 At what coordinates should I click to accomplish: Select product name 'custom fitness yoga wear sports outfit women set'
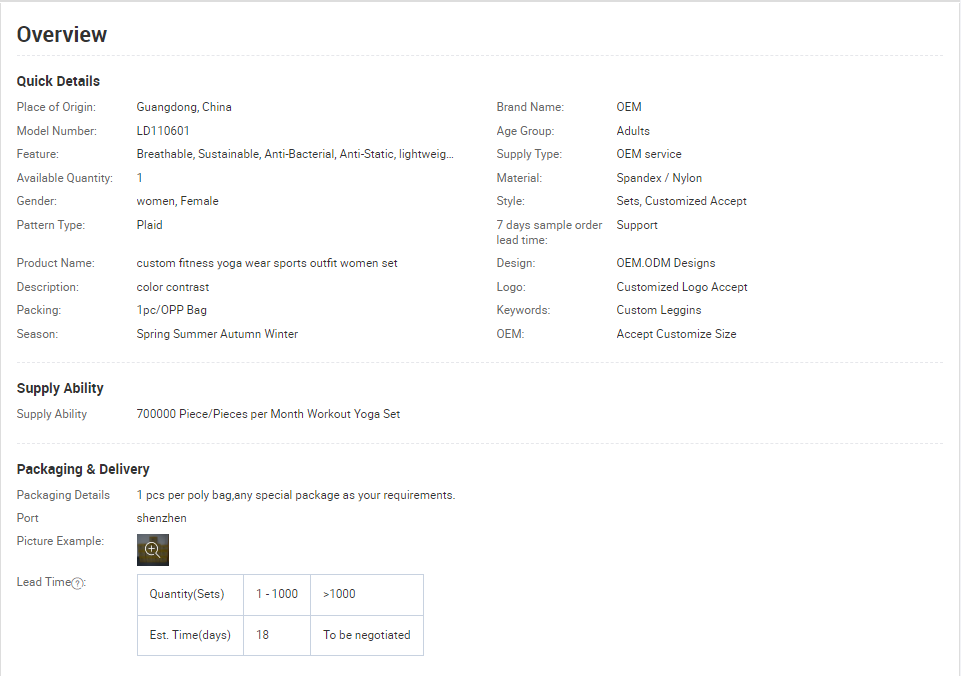[267, 263]
